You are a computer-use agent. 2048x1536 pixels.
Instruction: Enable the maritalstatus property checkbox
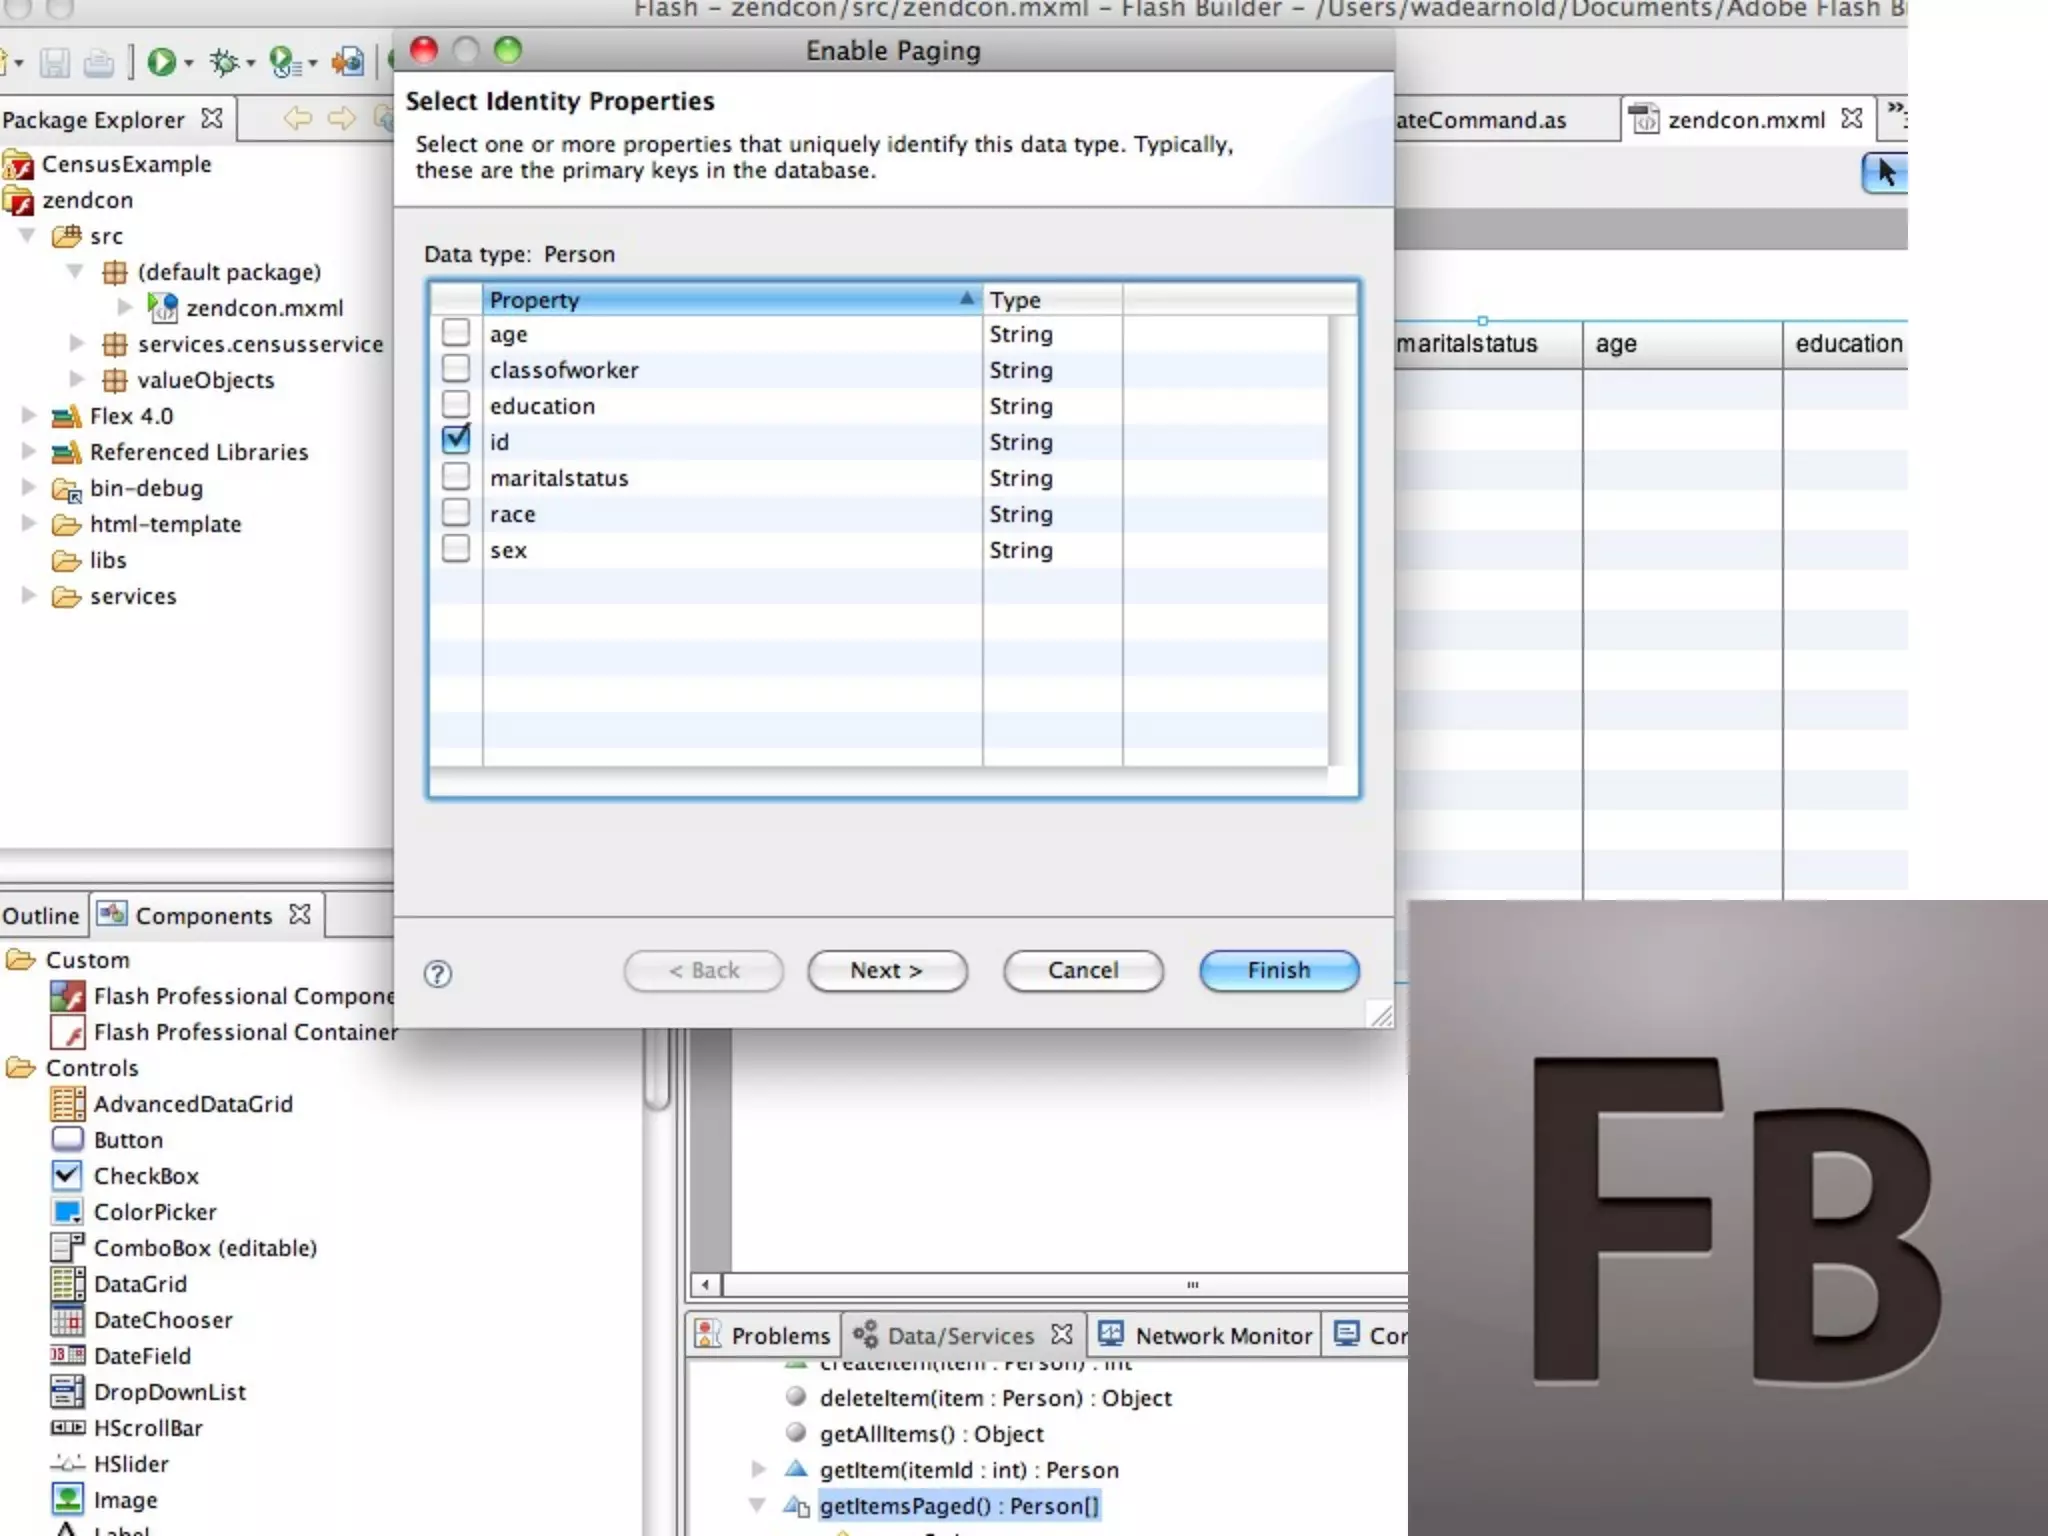[456, 477]
